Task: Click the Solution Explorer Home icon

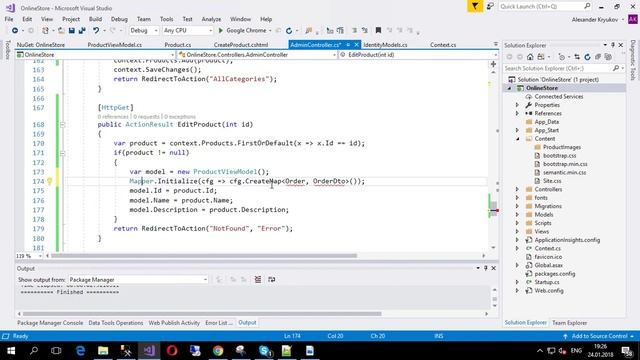Action: coord(530,57)
